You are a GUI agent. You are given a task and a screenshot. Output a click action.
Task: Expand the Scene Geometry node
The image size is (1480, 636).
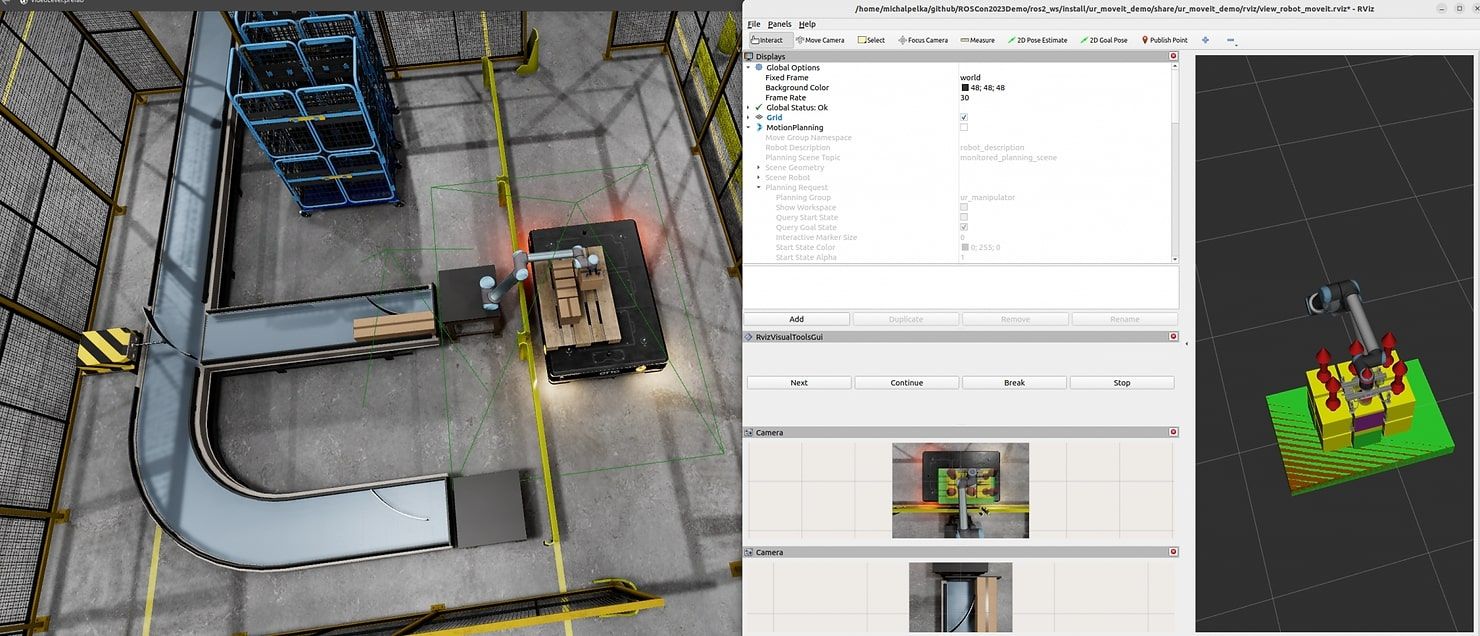(758, 167)
